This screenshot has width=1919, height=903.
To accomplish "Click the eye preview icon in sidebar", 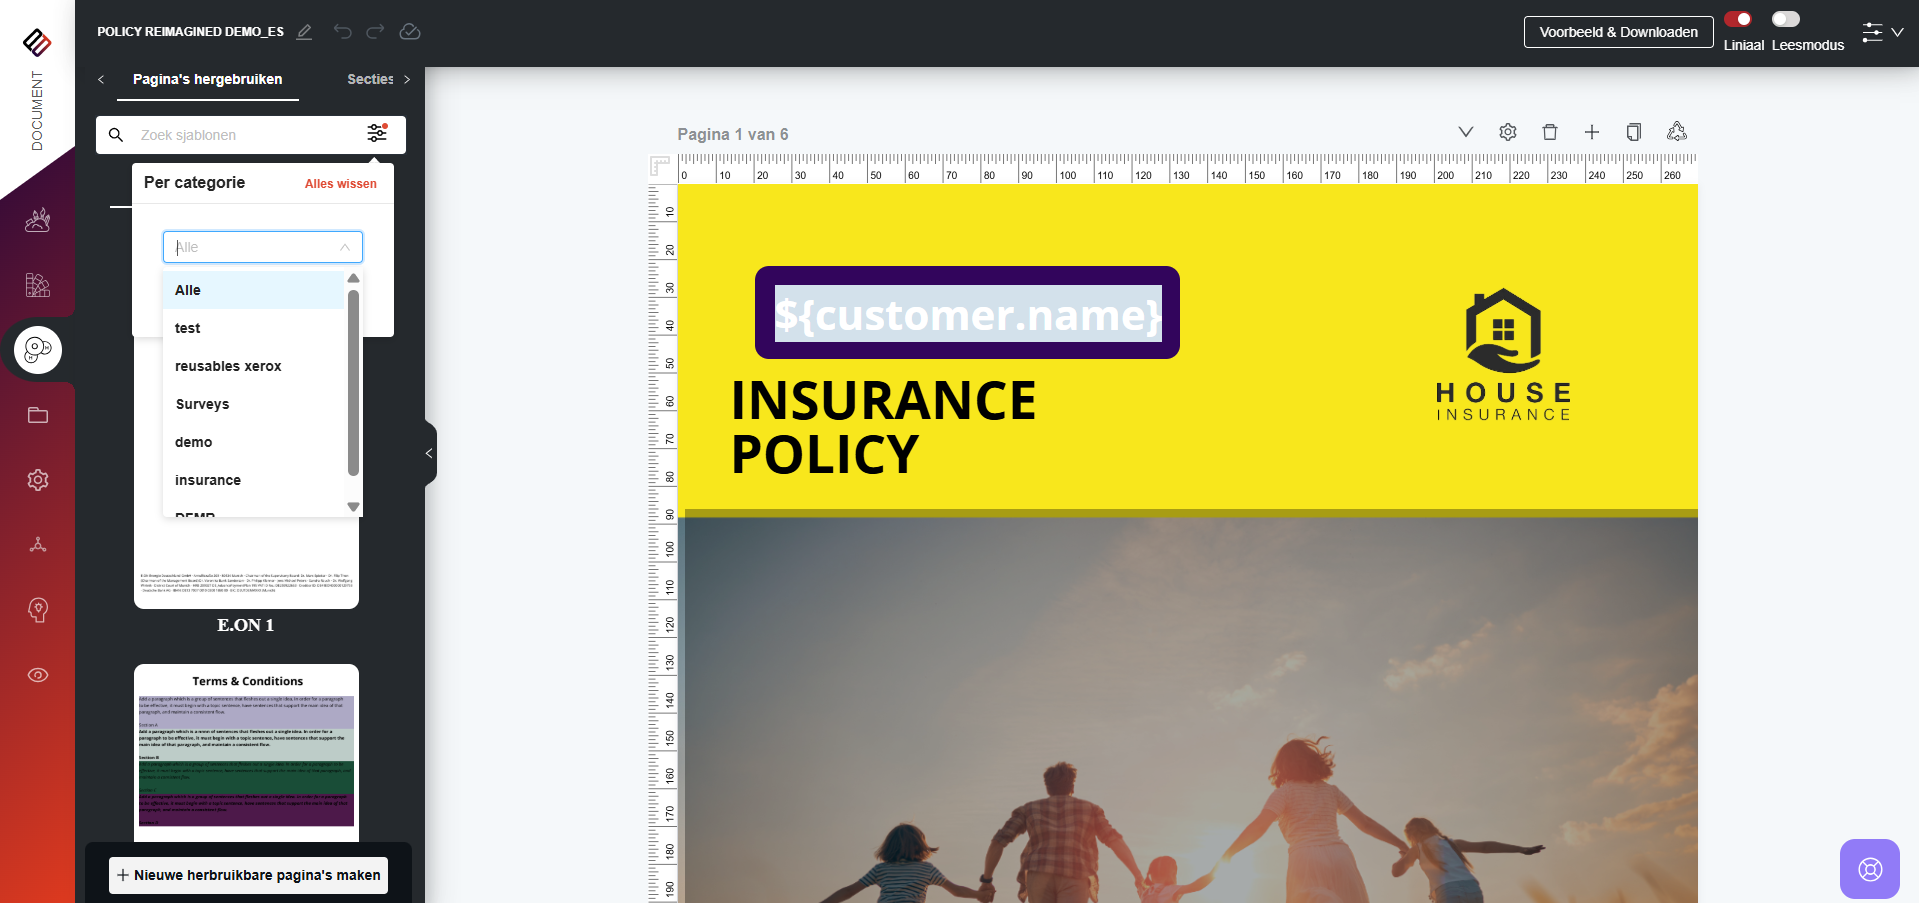I will 38,675.
